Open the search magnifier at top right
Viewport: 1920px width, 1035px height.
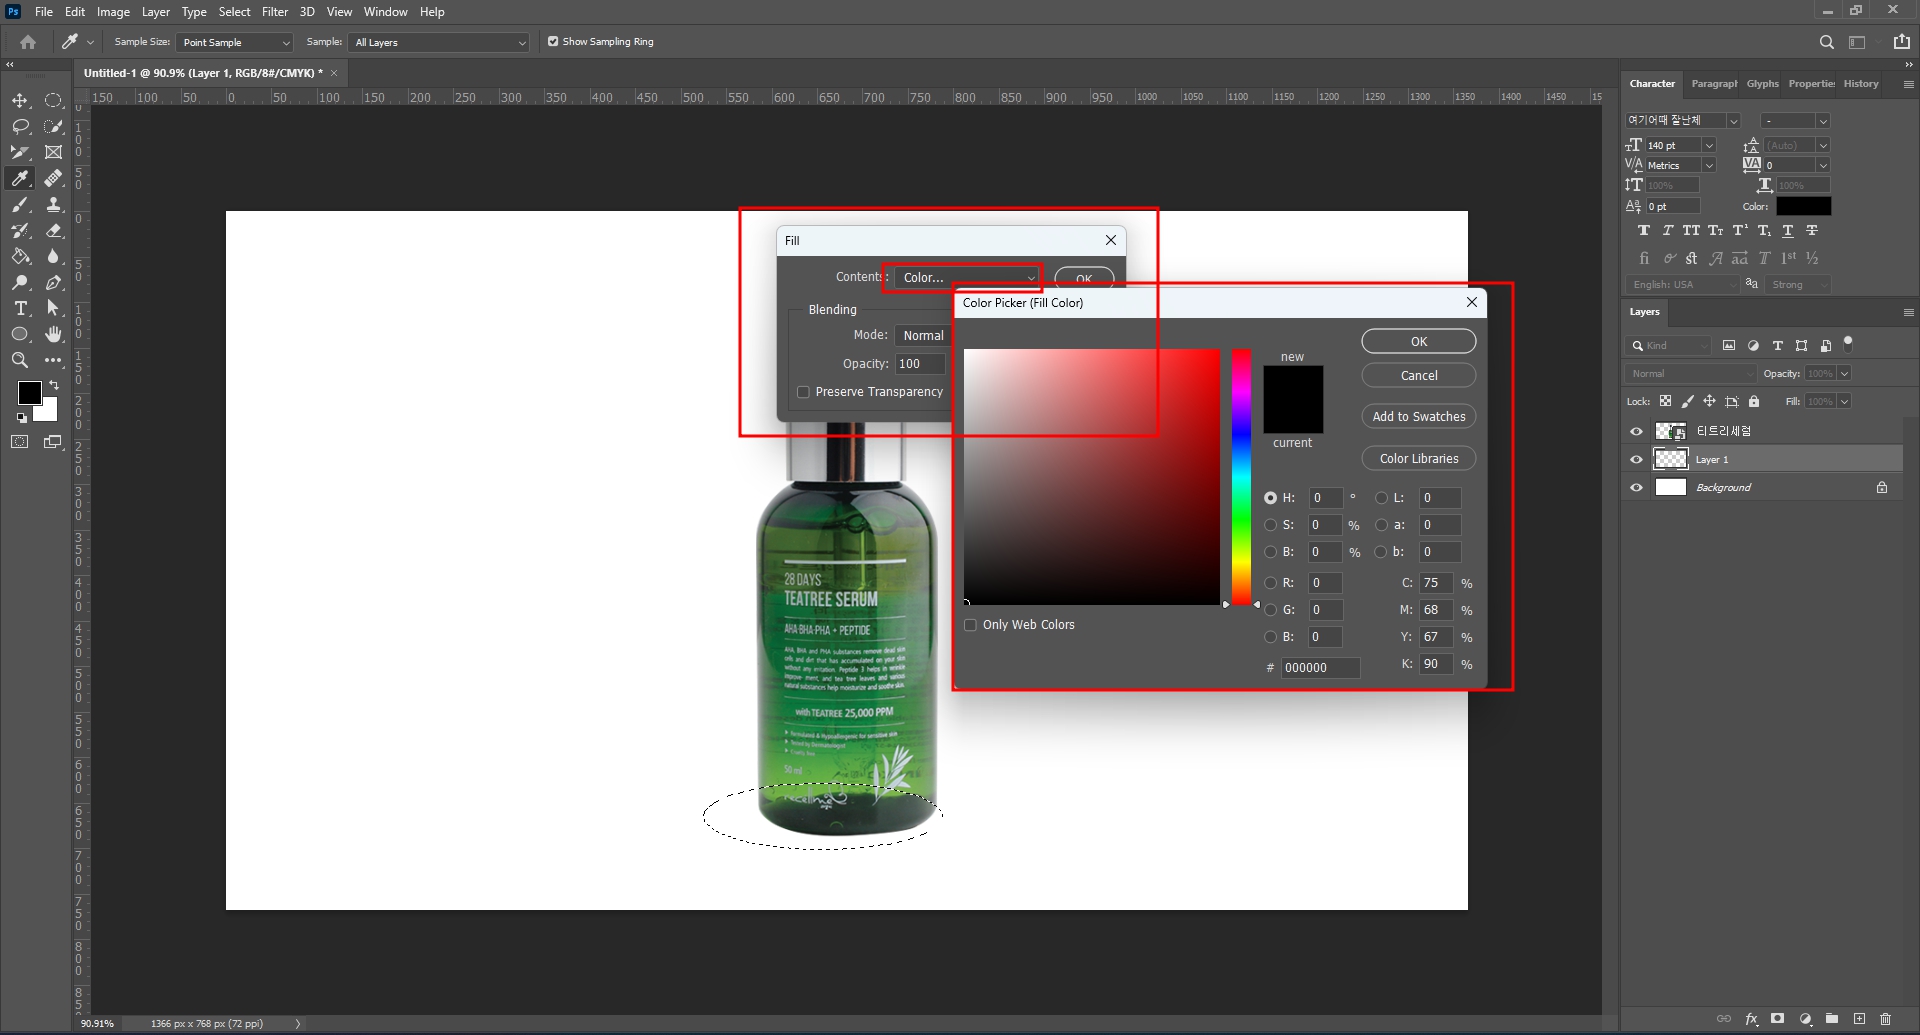click(x=1827, y=42)
